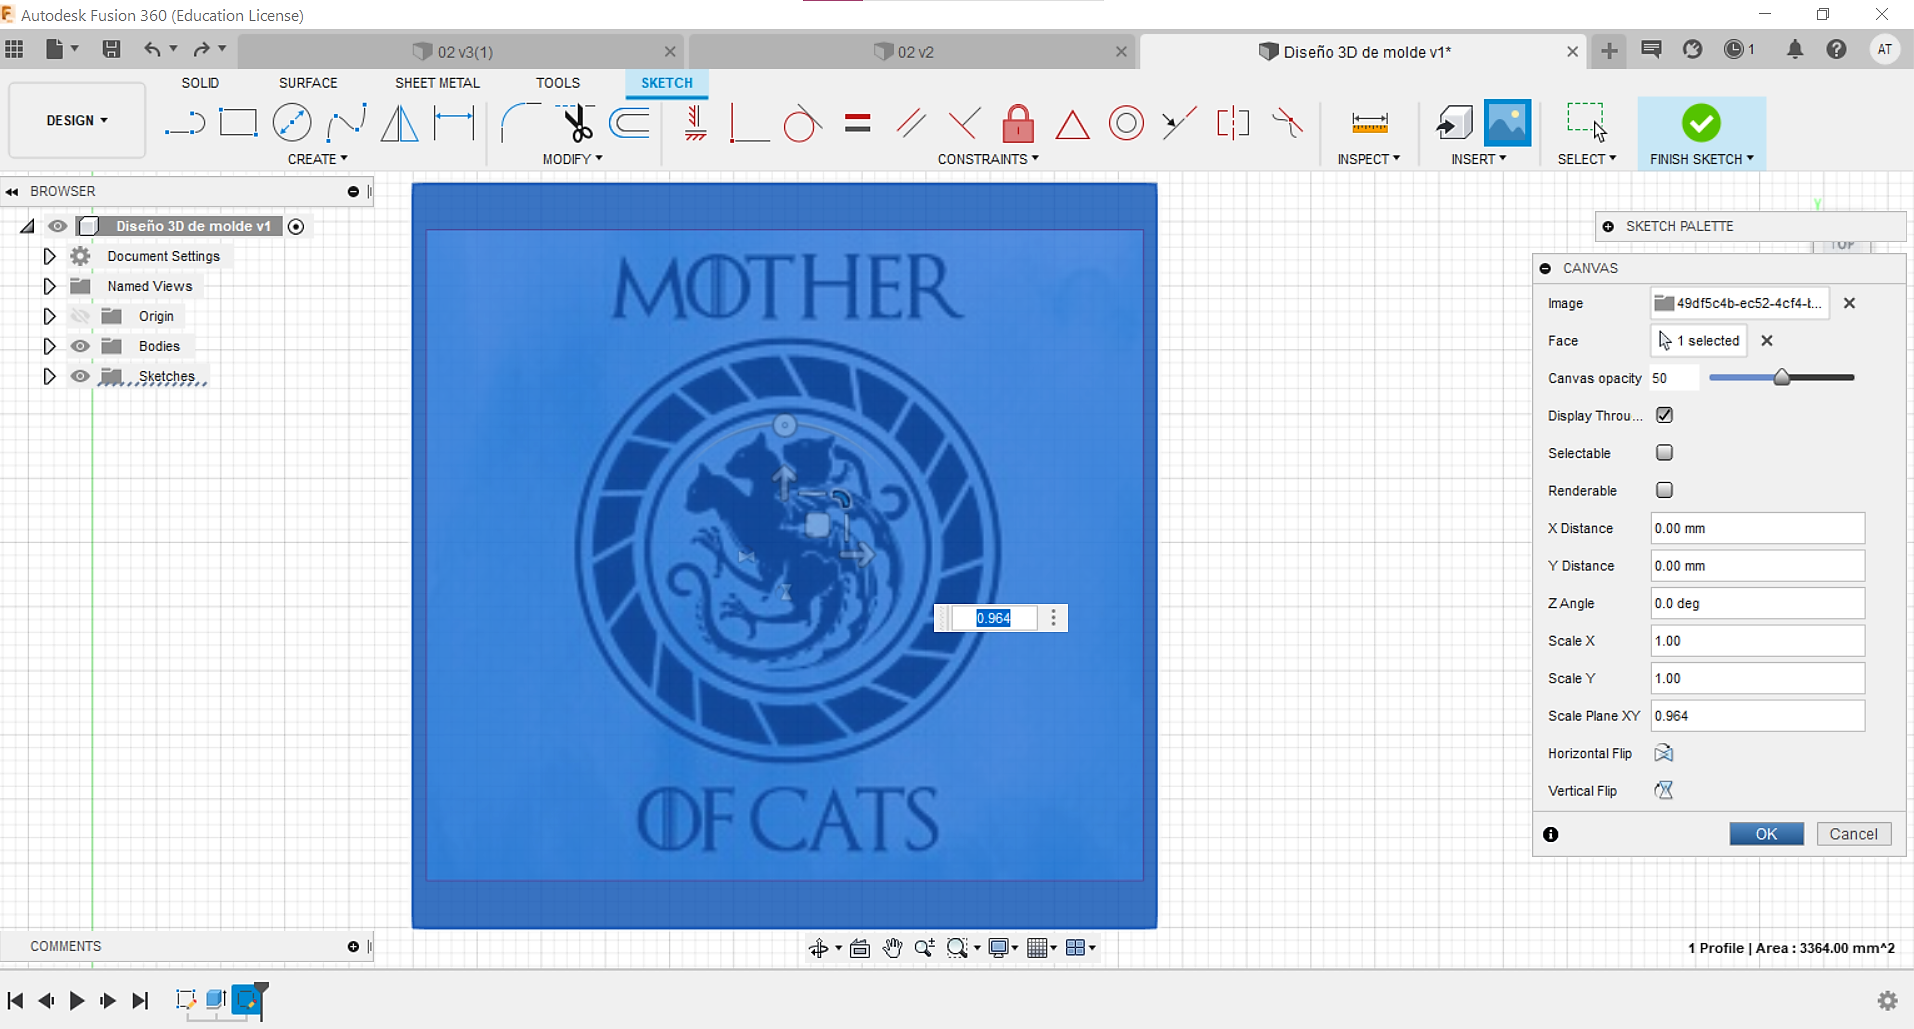Apply the Midpoint triangle constraint

1072,124
